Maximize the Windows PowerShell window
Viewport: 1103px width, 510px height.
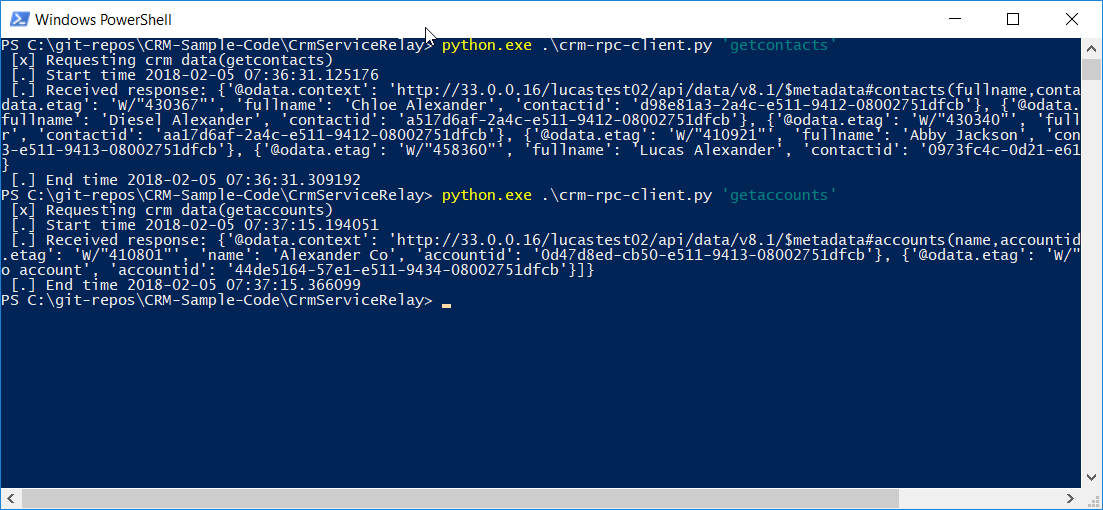pos(1012,19)
